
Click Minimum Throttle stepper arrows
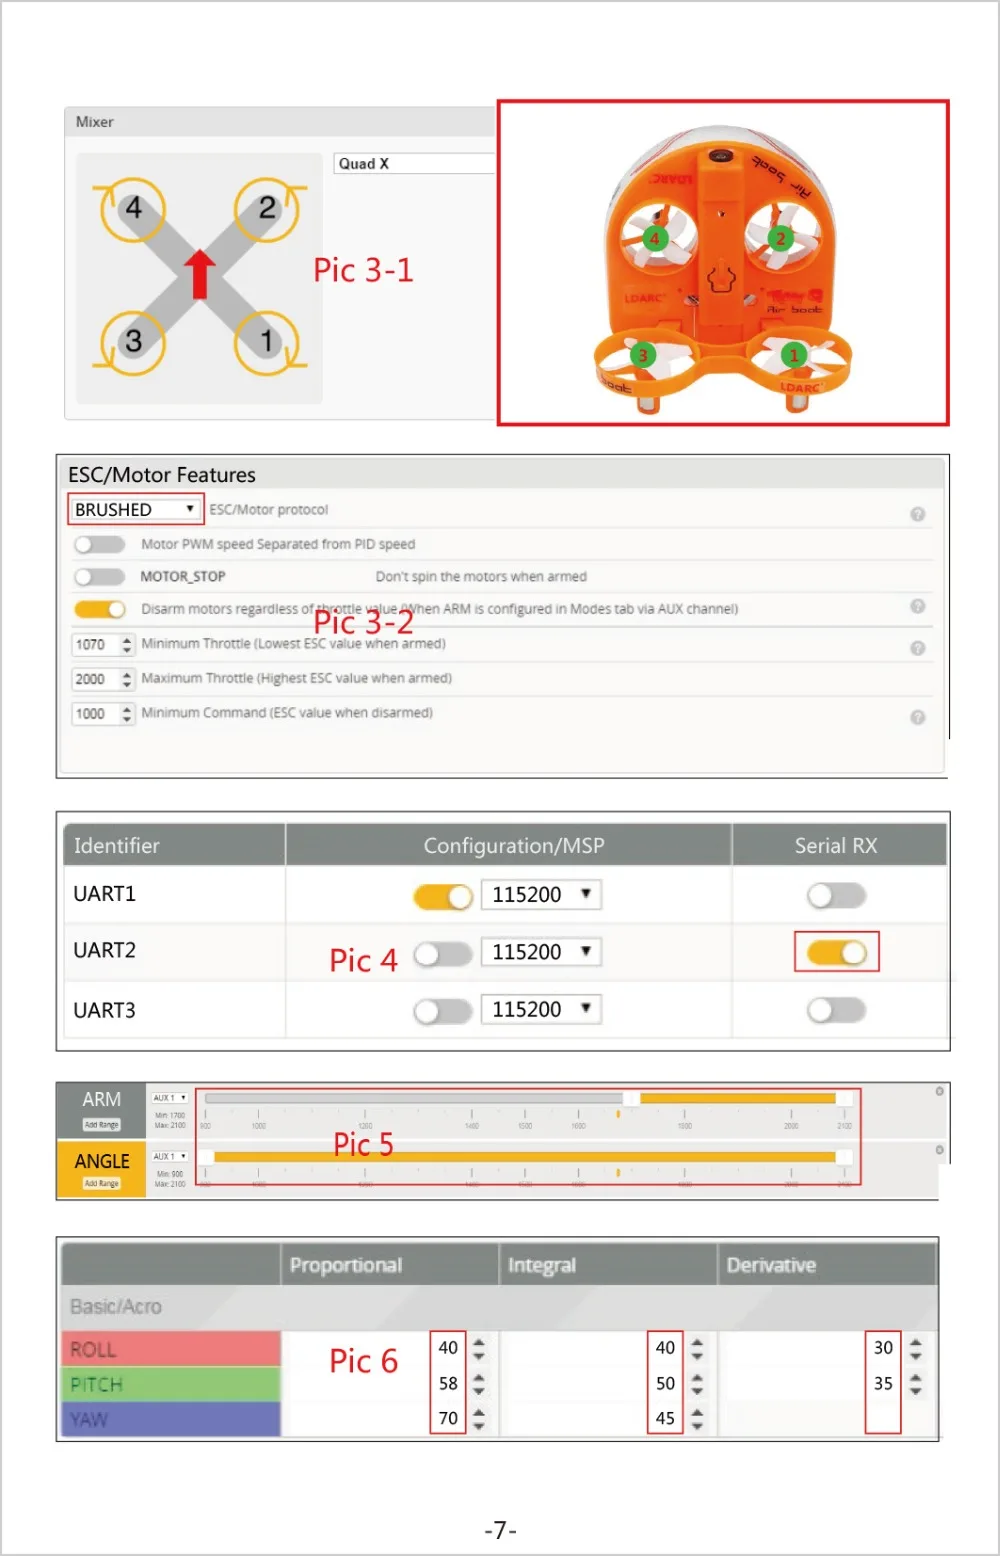[x=127, y=645]
